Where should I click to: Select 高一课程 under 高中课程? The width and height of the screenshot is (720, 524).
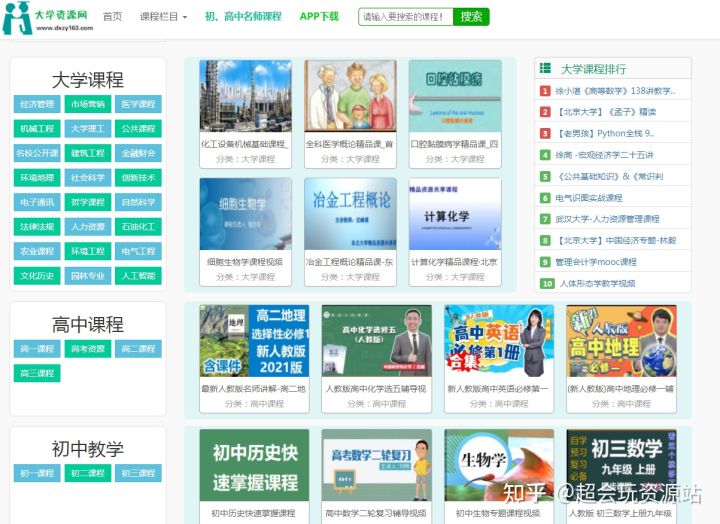tap(37, 349)
